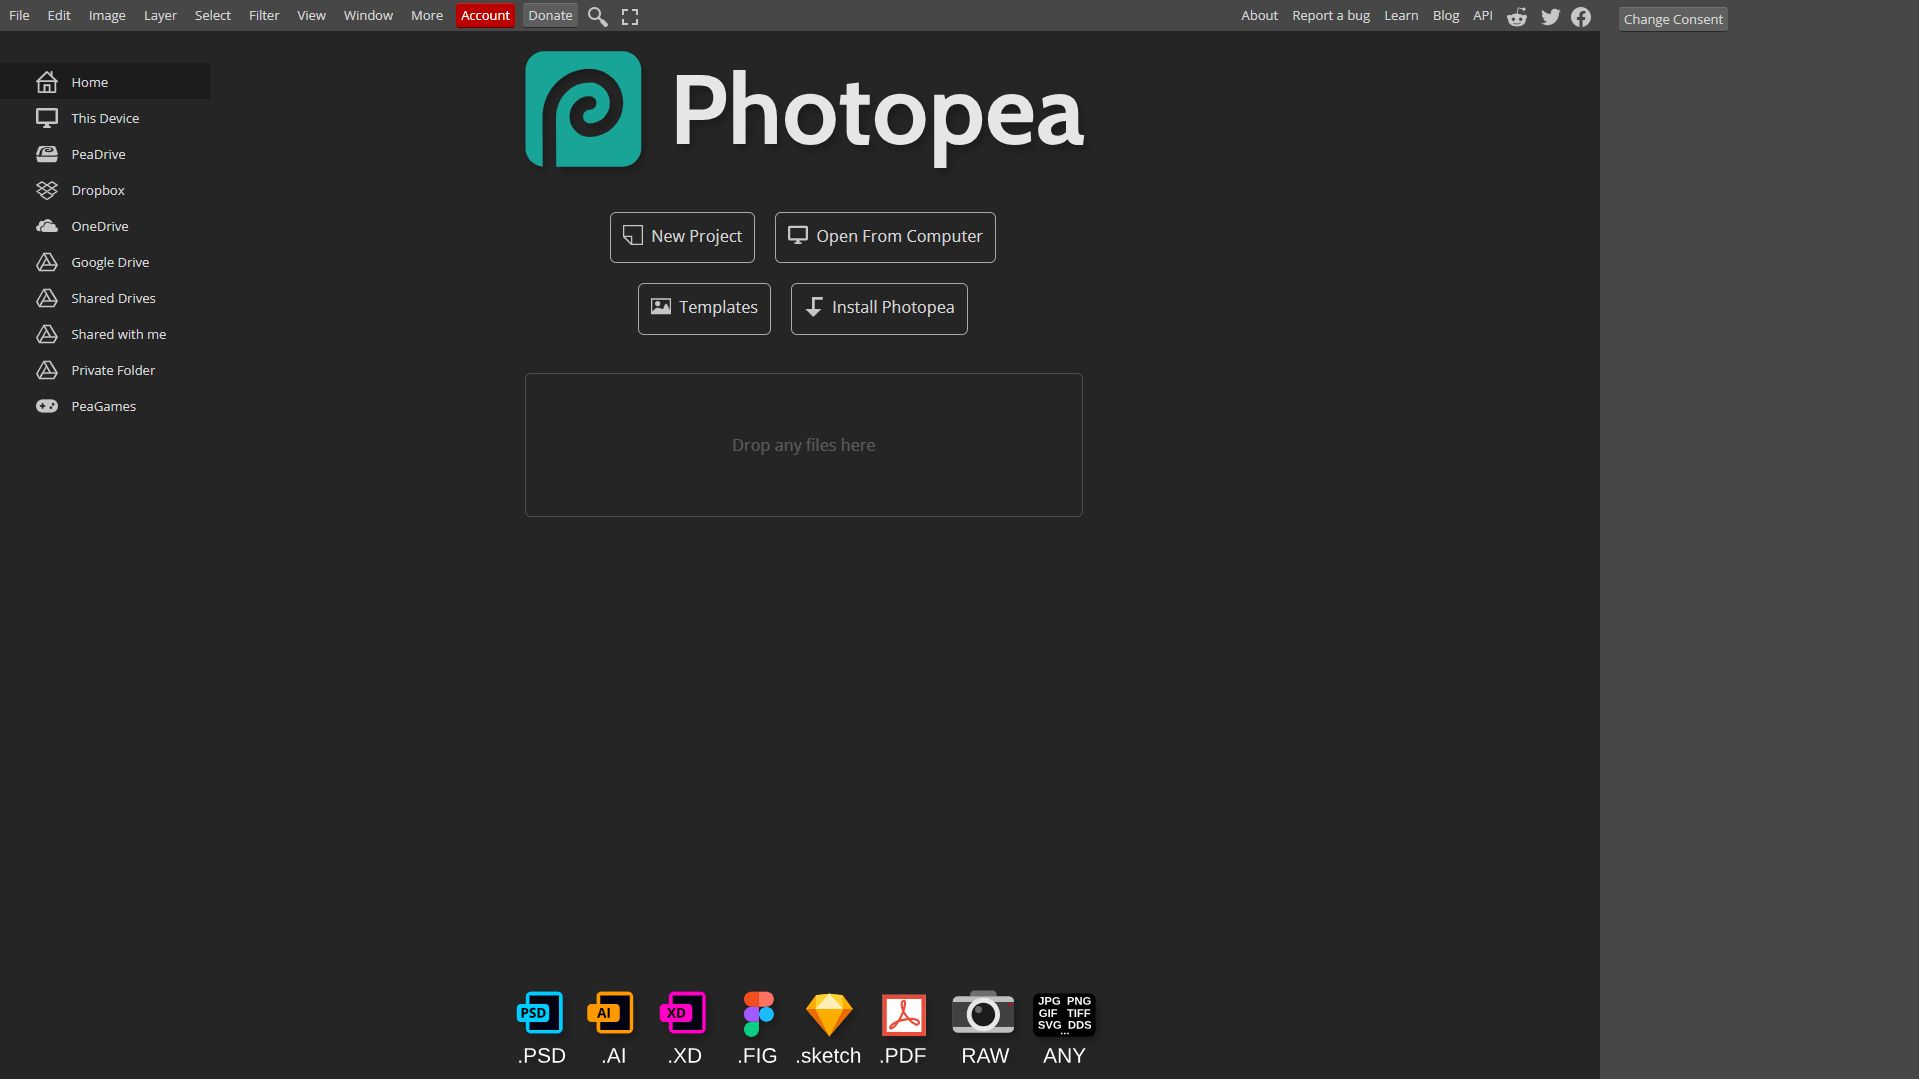Click Install Photopea button
1919x1079 pixels.
(879, 308)
